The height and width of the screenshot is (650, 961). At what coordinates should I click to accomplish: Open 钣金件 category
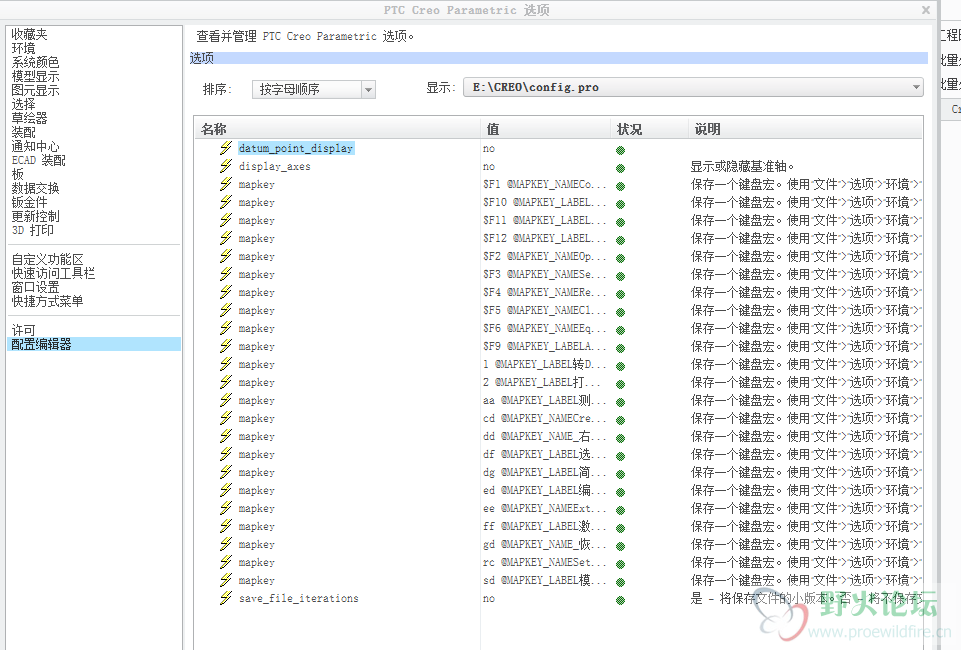29,202
